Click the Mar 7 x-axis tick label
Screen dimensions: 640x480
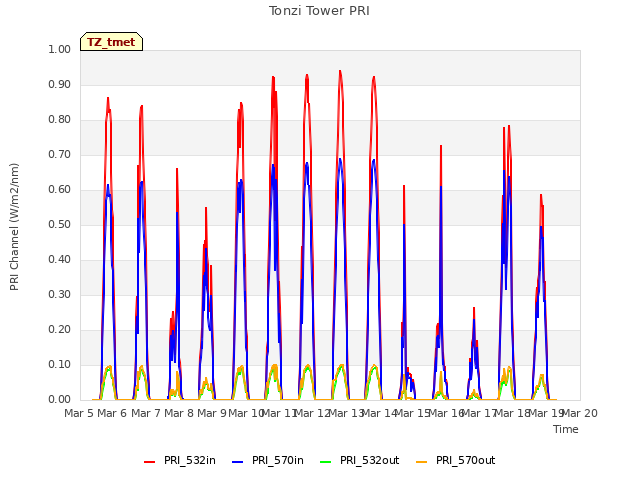click(146, 413)
